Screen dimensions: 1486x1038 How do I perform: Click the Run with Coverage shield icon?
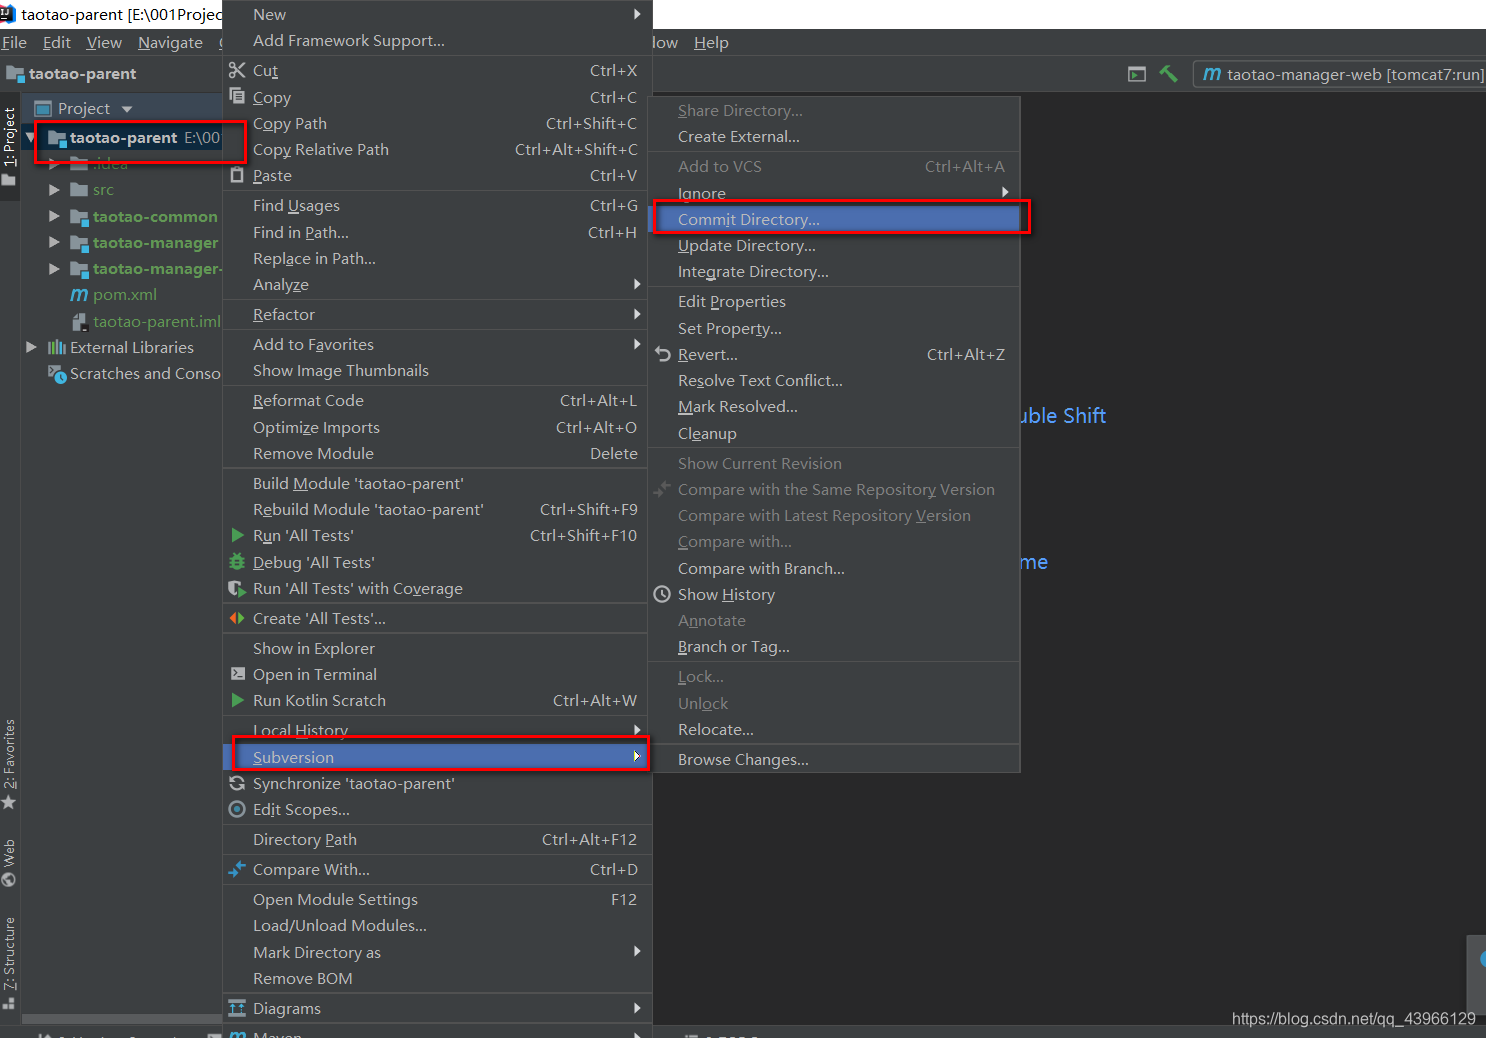(237, 588)
